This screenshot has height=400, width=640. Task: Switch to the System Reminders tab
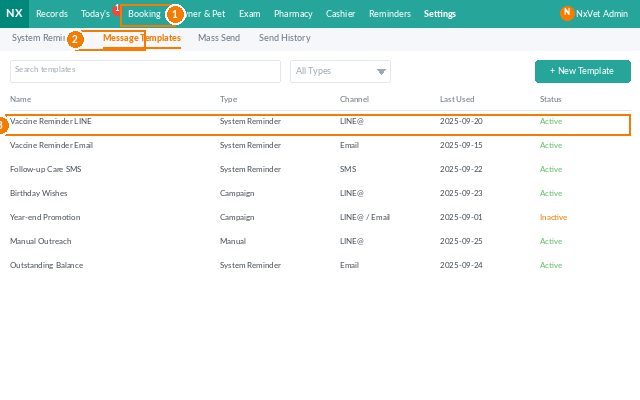(x=39, y=38)
